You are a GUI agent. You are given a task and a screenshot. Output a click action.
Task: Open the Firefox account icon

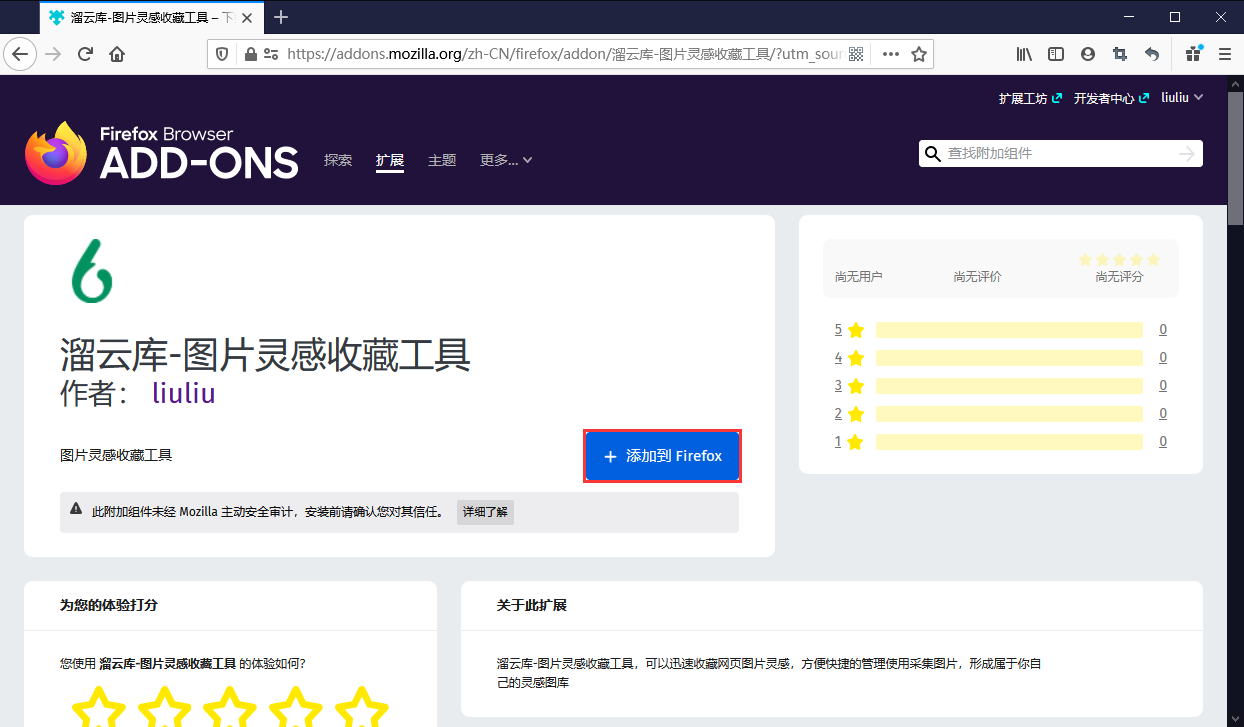(x=1088, y=54)
